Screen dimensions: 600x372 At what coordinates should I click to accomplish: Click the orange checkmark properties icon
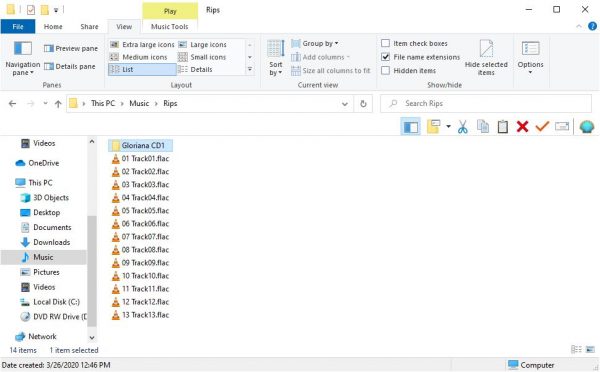[542, 126]
